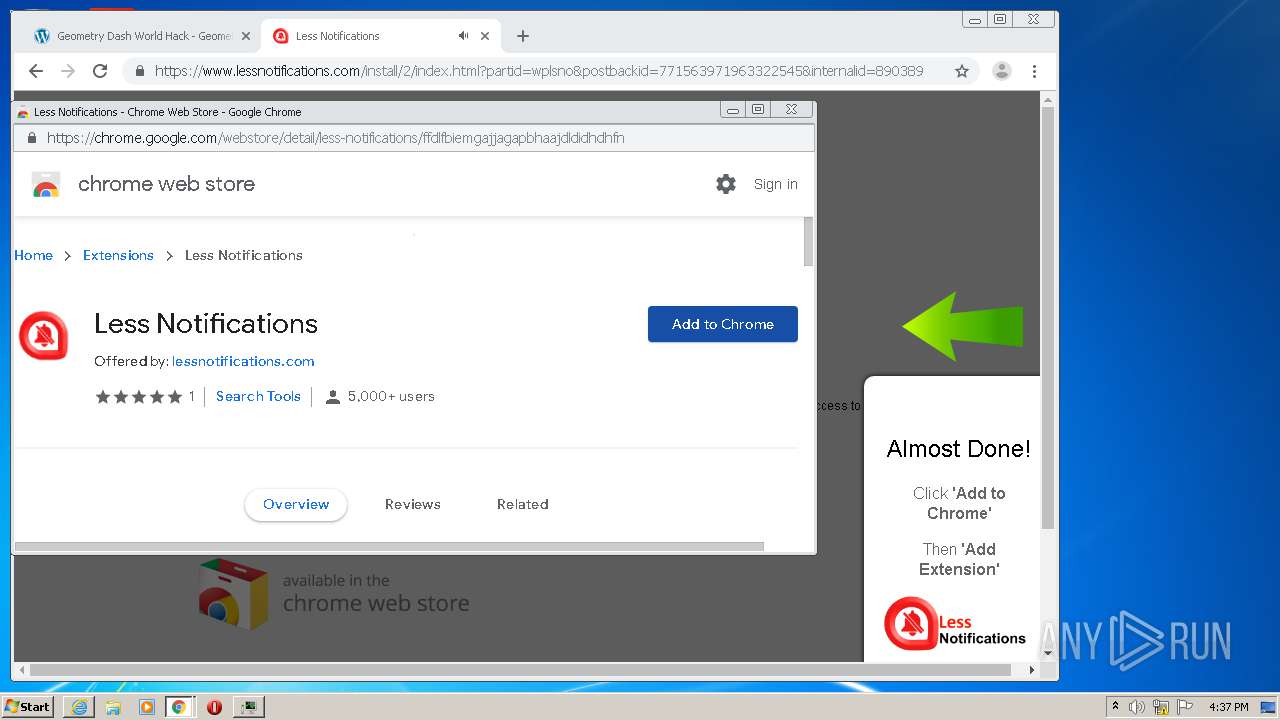Click the five-star rating
Viewport: 1280px width, 720px height.
pos(139,397)
